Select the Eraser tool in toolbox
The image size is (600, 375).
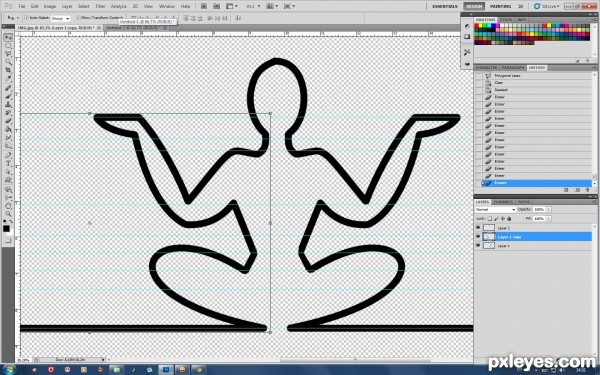[8, 121]
